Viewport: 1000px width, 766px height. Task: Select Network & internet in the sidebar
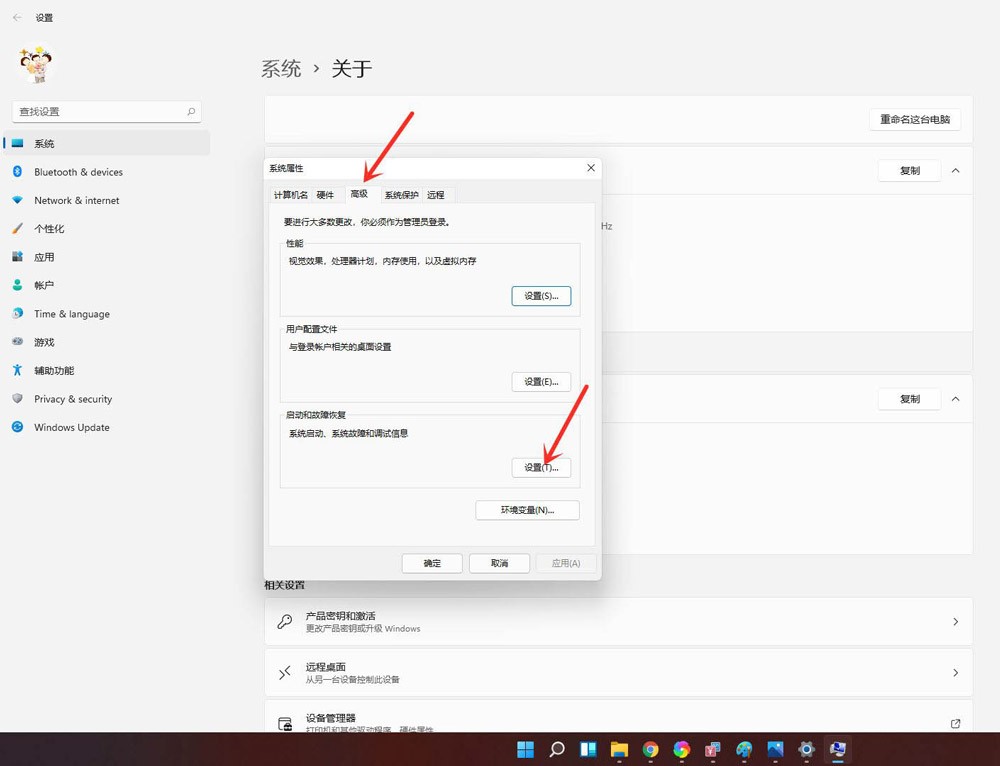tap(76, 200)
